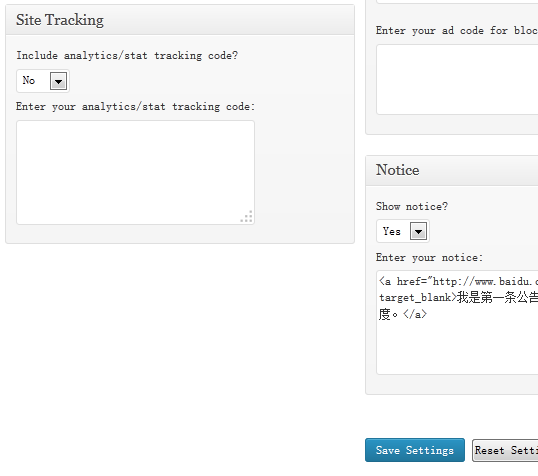Click the Include analytics/stat tracking code label
The width and height of the screenshot is (538, 476).
point(127,56)
